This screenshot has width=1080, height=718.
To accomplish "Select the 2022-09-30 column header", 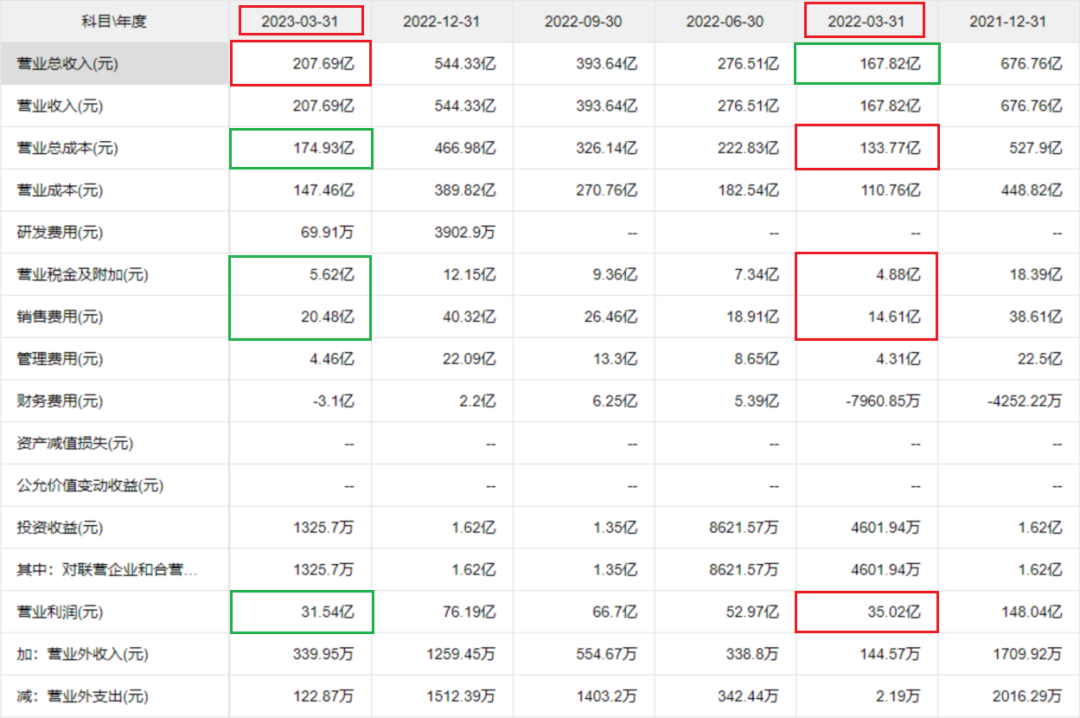I will tap(583, 21).
